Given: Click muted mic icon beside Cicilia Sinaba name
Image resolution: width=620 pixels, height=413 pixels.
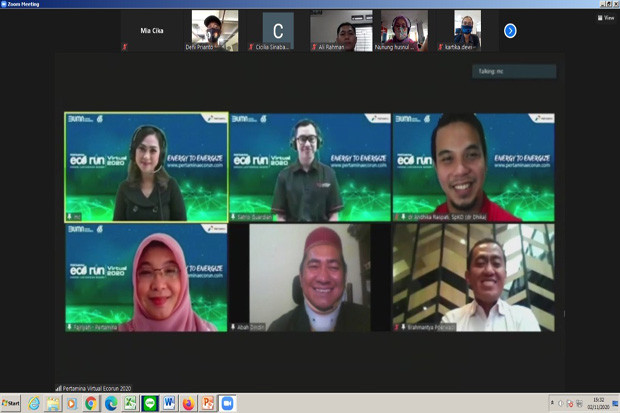Looking at the screenshot, I should click(x=251, y=47).
